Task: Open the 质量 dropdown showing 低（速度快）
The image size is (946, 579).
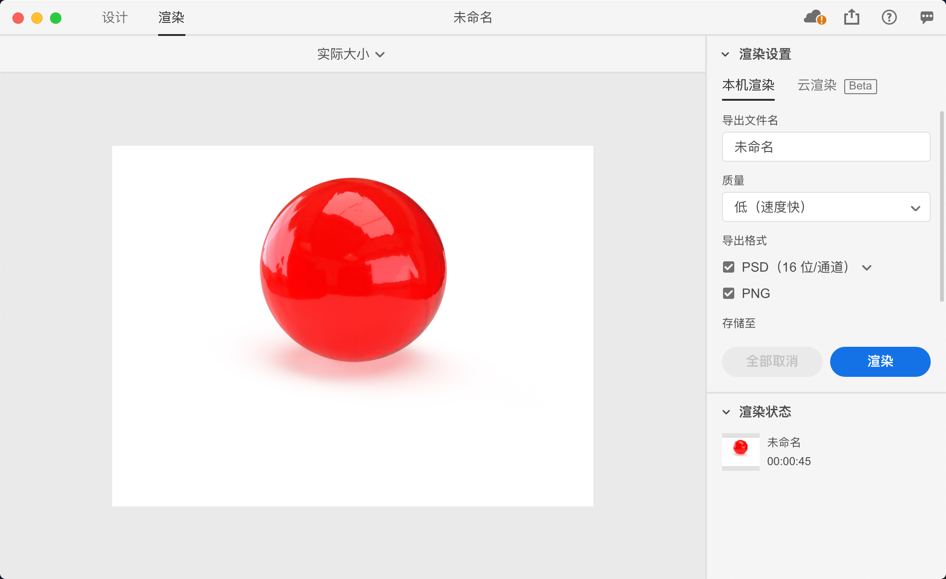Action: (825, 207)
